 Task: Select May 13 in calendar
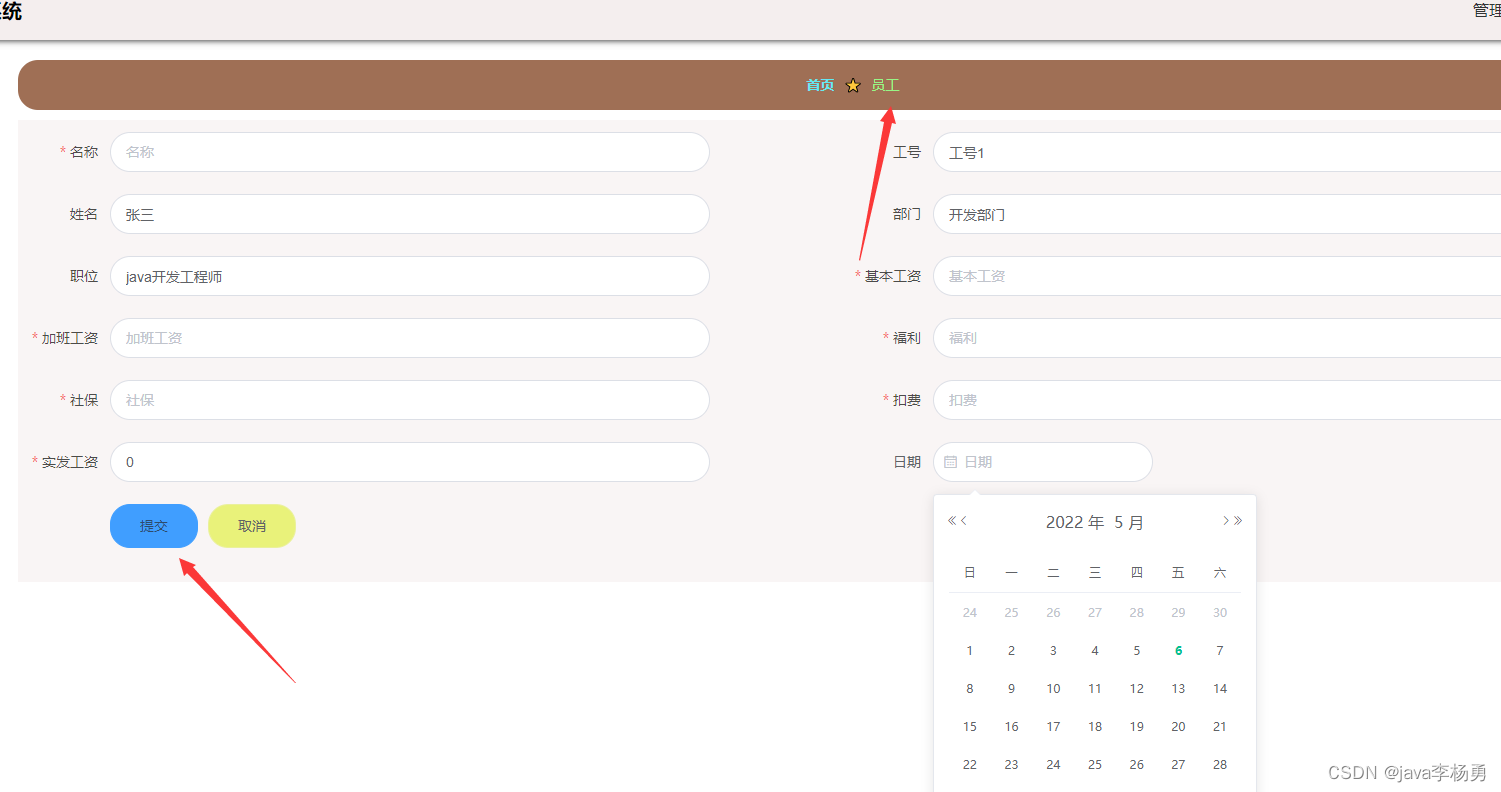(x=1178, y=689)
